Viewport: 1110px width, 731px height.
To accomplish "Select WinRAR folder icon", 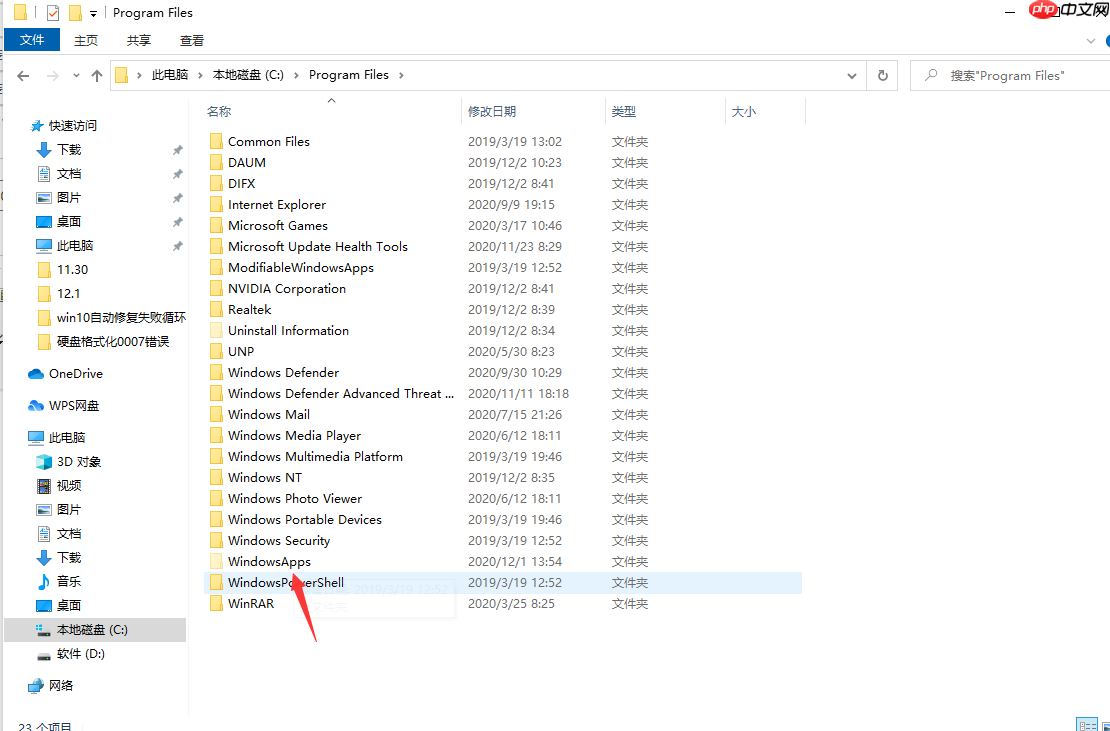I will pos(217,604).
